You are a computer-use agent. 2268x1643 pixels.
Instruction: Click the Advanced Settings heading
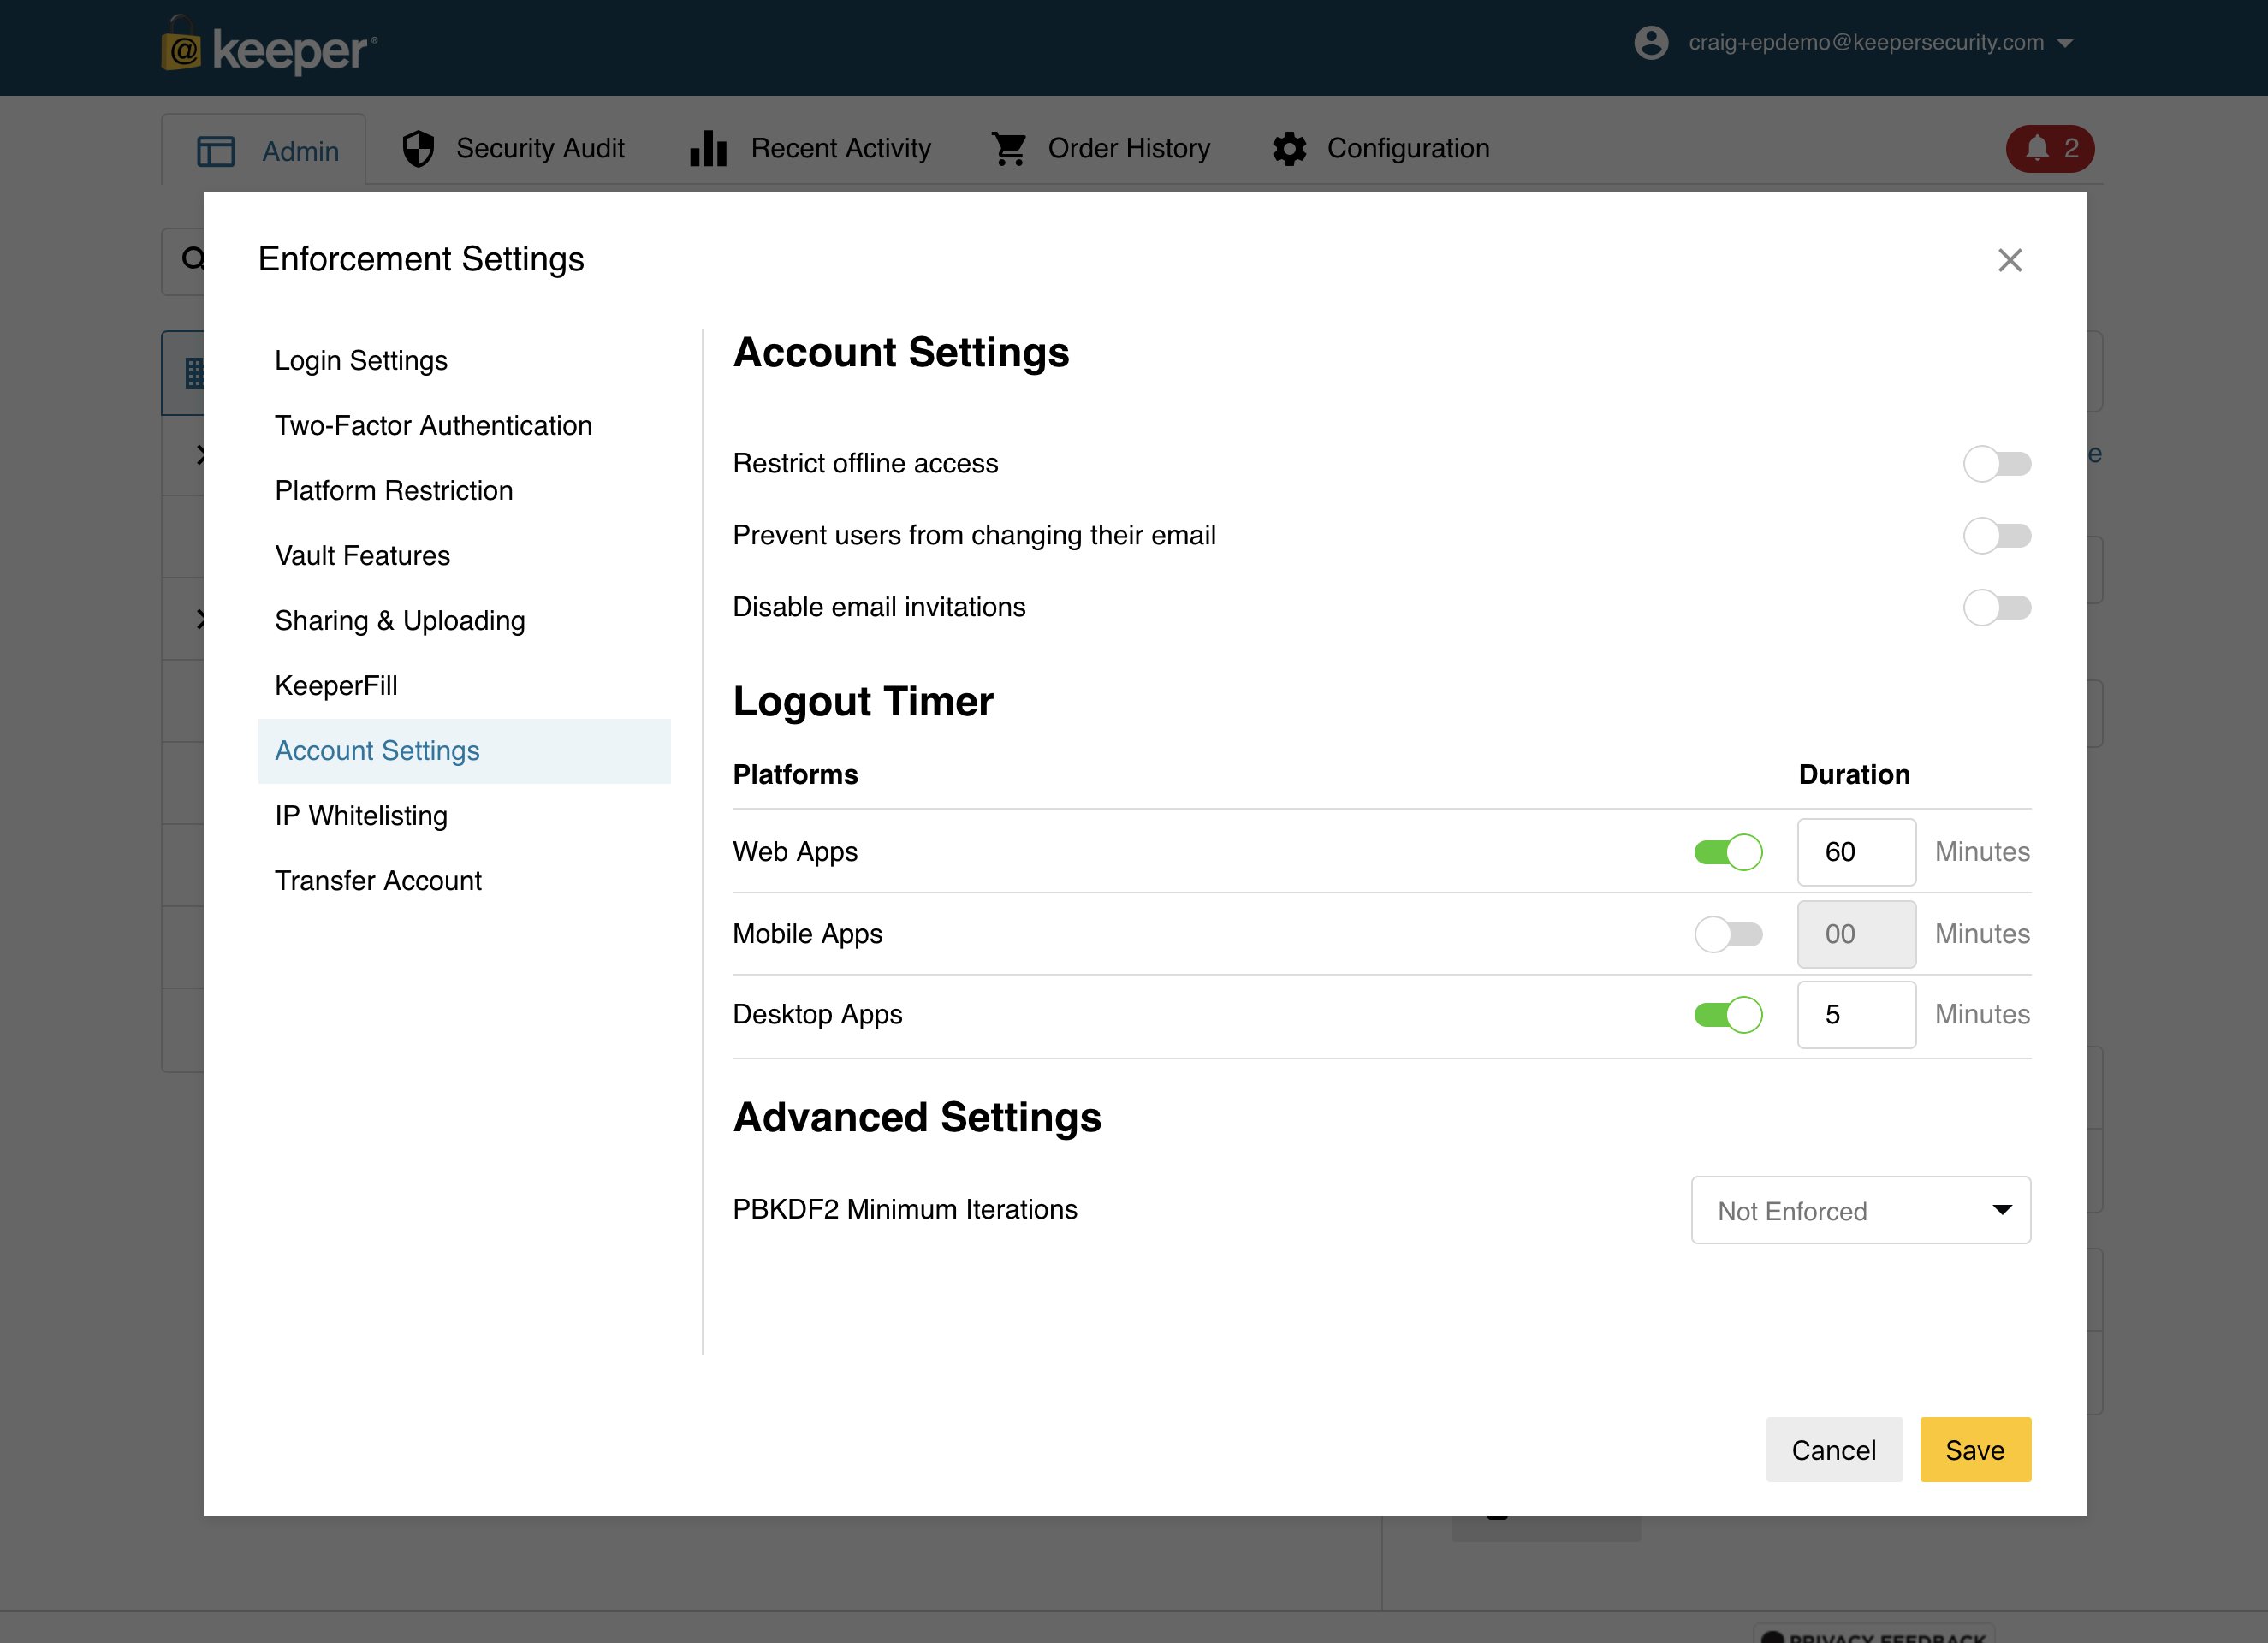click(x=917, y=1118)
